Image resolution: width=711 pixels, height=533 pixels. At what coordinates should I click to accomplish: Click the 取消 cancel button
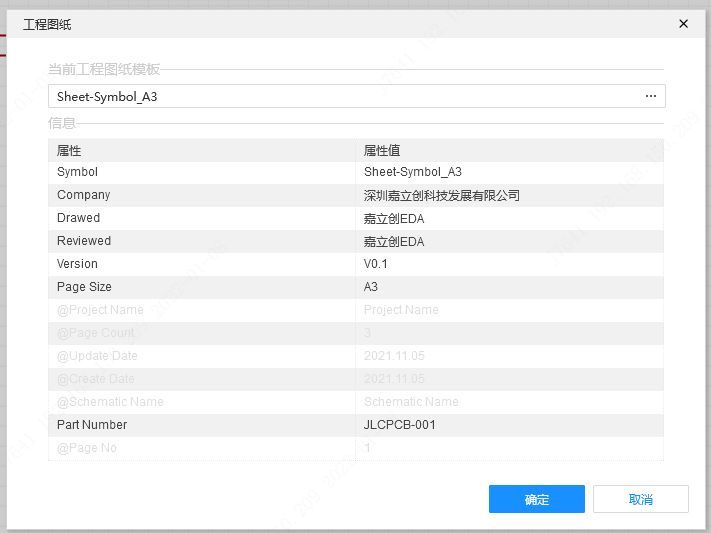point(640,499)
